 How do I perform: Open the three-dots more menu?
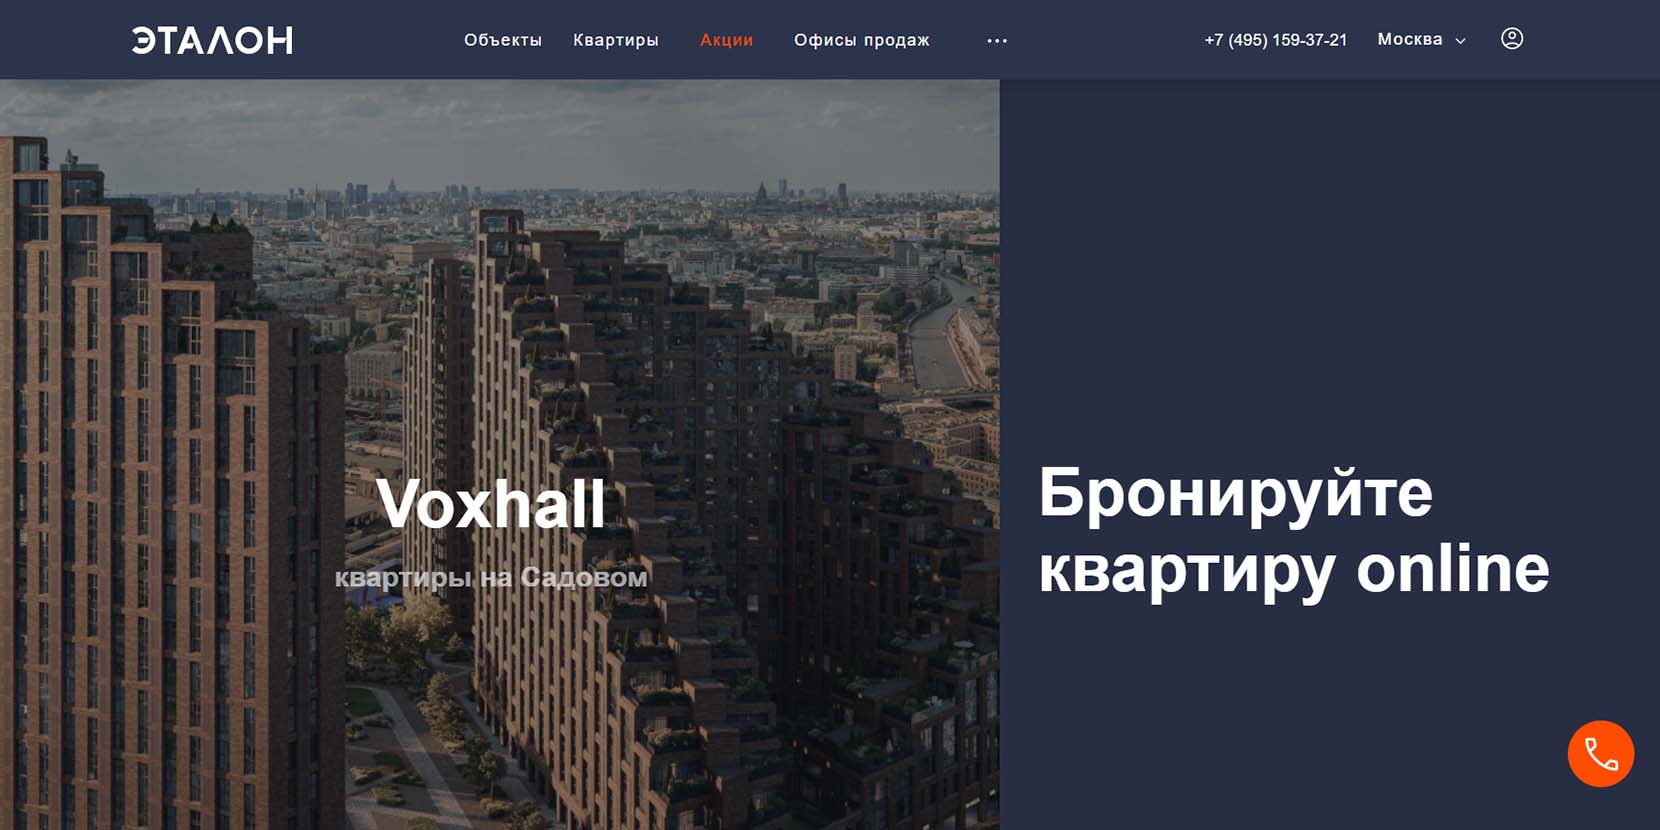click(997, 41)
